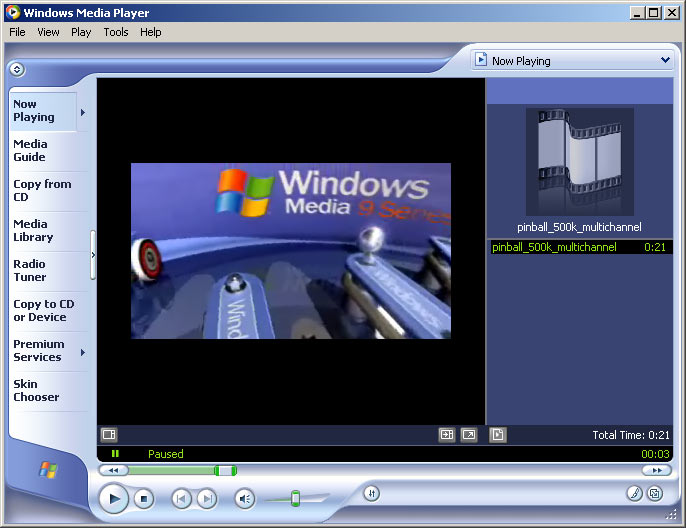Mute the audio with the speaker button
This screenshot has width=686, height=528.
click(245, 499)
